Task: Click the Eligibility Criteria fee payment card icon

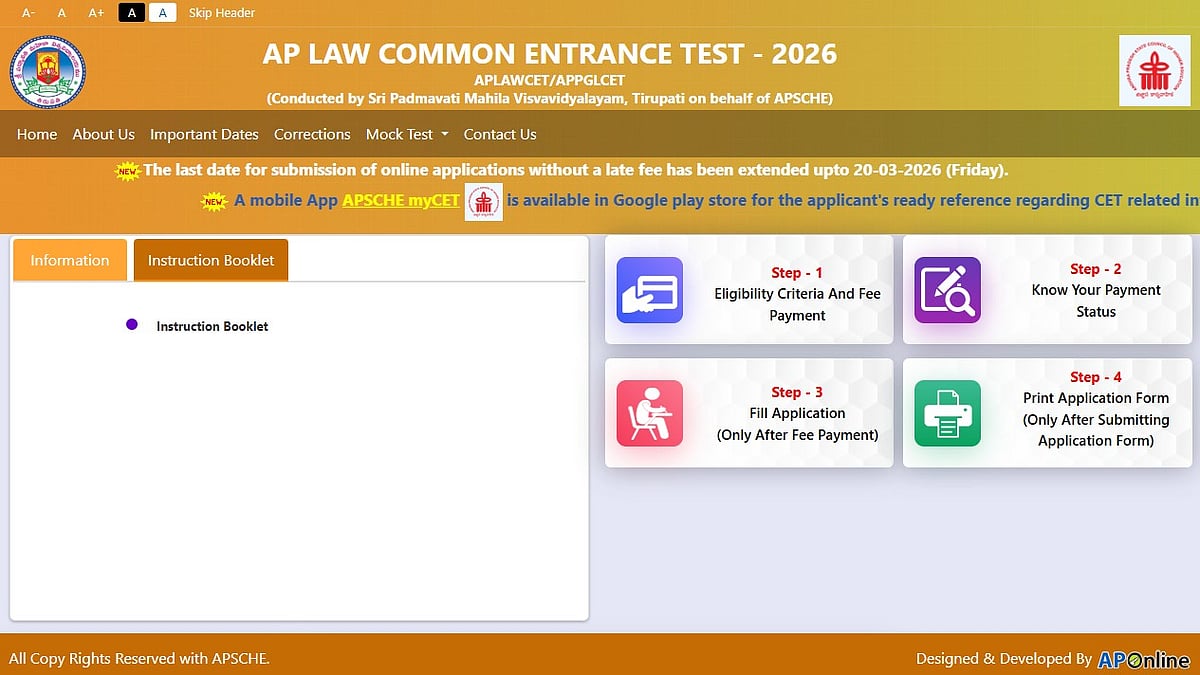Action: [649, 290]
